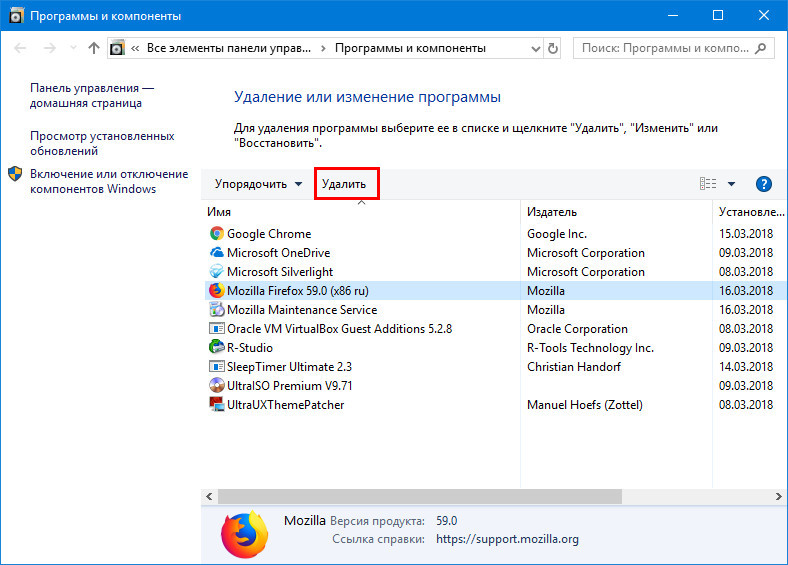Click the large Firefox logo in details pane

(244, 534)
